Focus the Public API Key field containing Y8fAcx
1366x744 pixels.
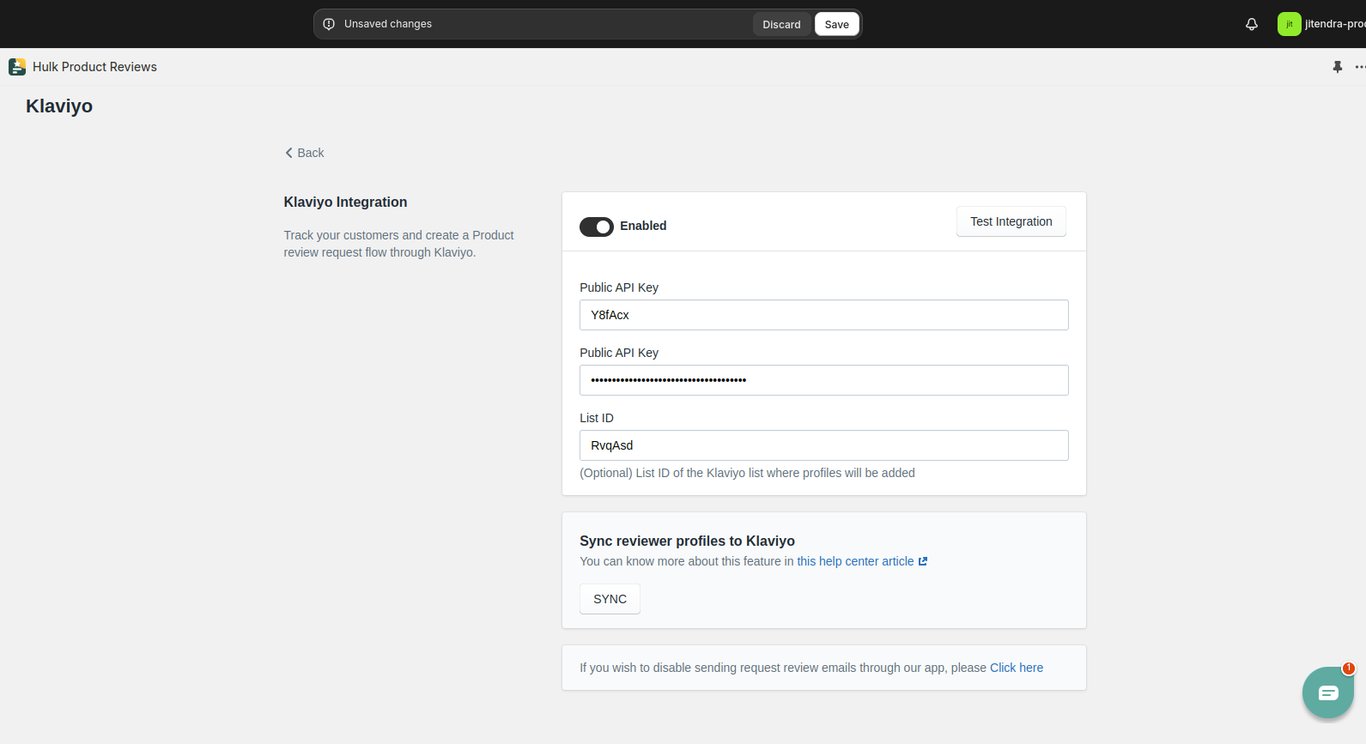coord(823,315)
